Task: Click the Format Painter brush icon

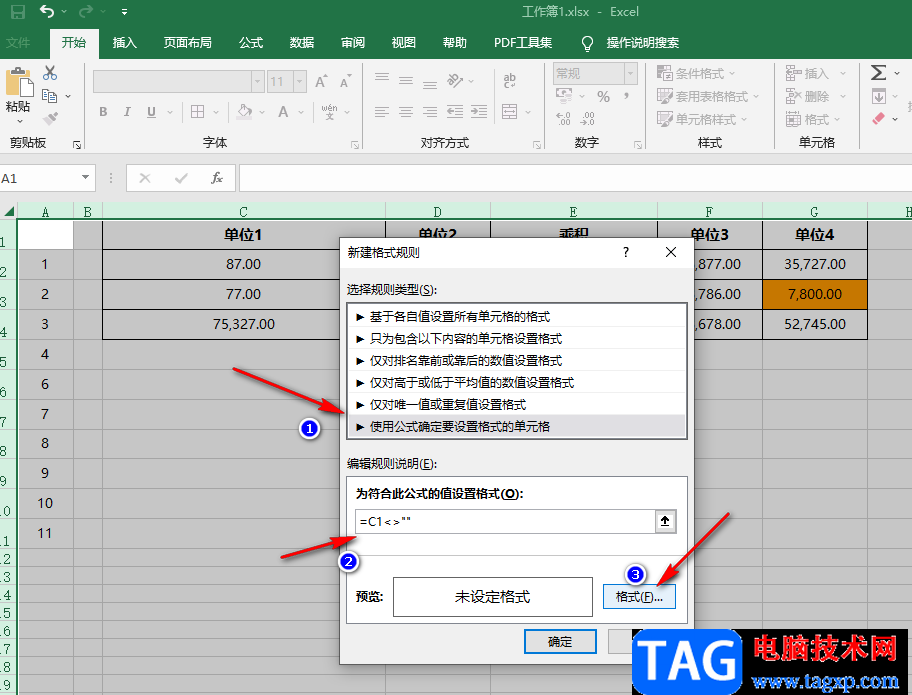Action: (50, 119)
